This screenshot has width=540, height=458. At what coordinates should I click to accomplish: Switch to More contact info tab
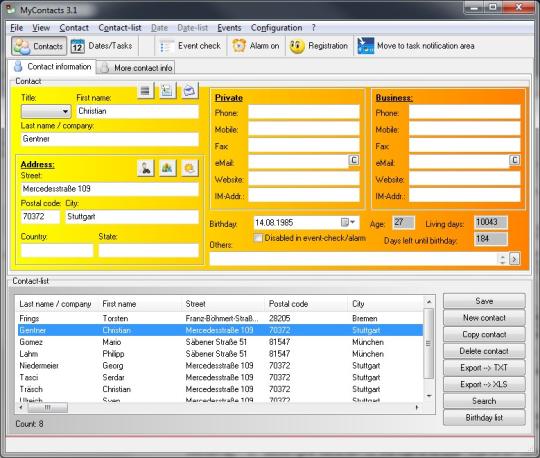tap(136, 68)
